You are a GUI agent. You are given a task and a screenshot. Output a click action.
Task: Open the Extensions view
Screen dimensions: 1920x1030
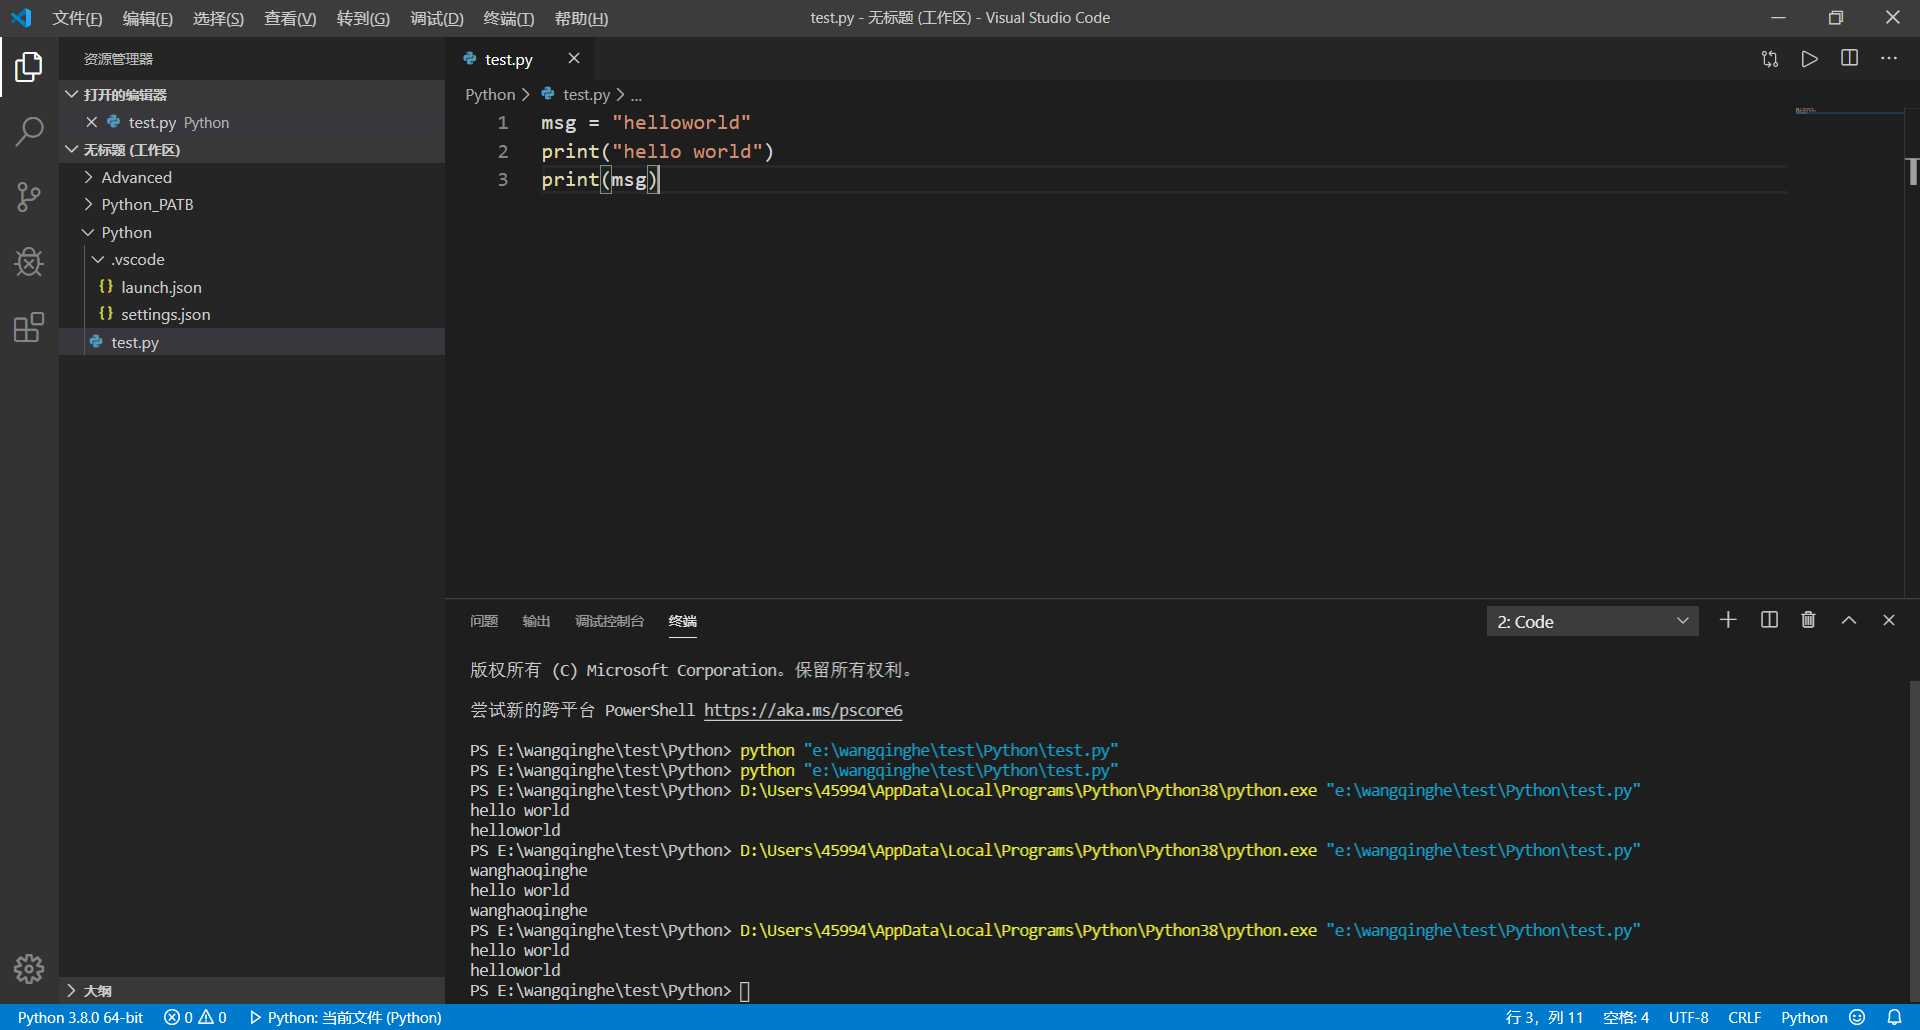pyautogui.click(x=29, y=328)
